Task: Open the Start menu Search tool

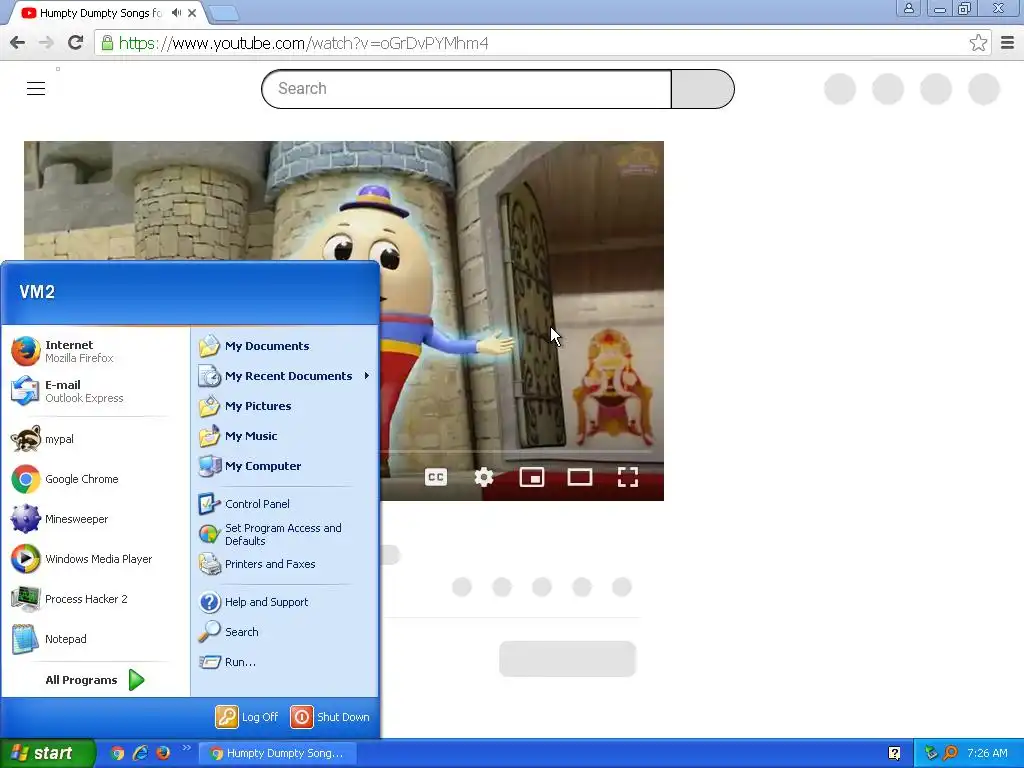Action: (x=285, y=632)
